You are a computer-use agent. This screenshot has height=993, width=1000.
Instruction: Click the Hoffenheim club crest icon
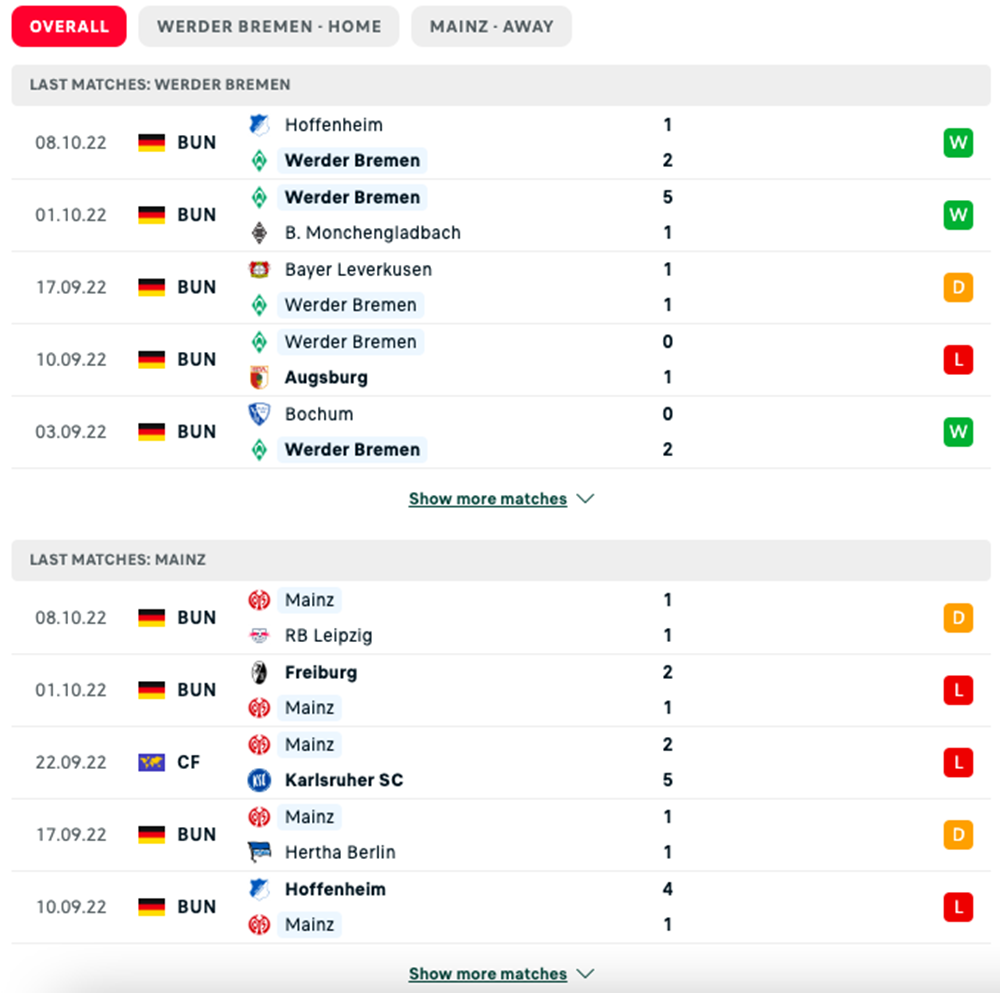pyautogui.click(x=259, y=125)
